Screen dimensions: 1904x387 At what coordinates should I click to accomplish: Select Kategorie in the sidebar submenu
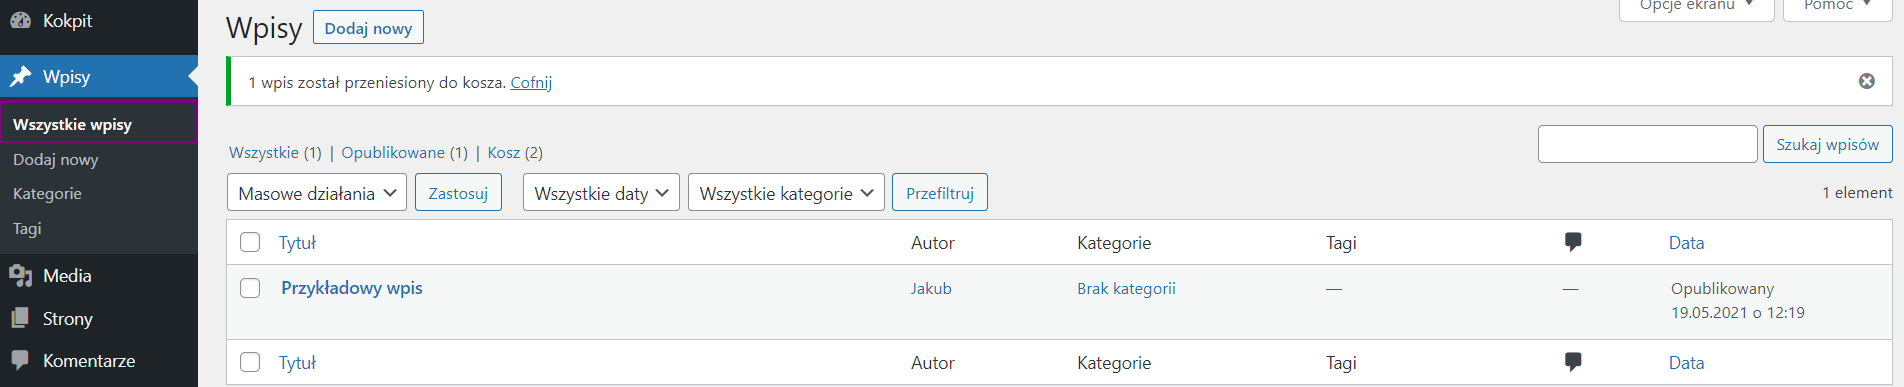tap(47, 194)
